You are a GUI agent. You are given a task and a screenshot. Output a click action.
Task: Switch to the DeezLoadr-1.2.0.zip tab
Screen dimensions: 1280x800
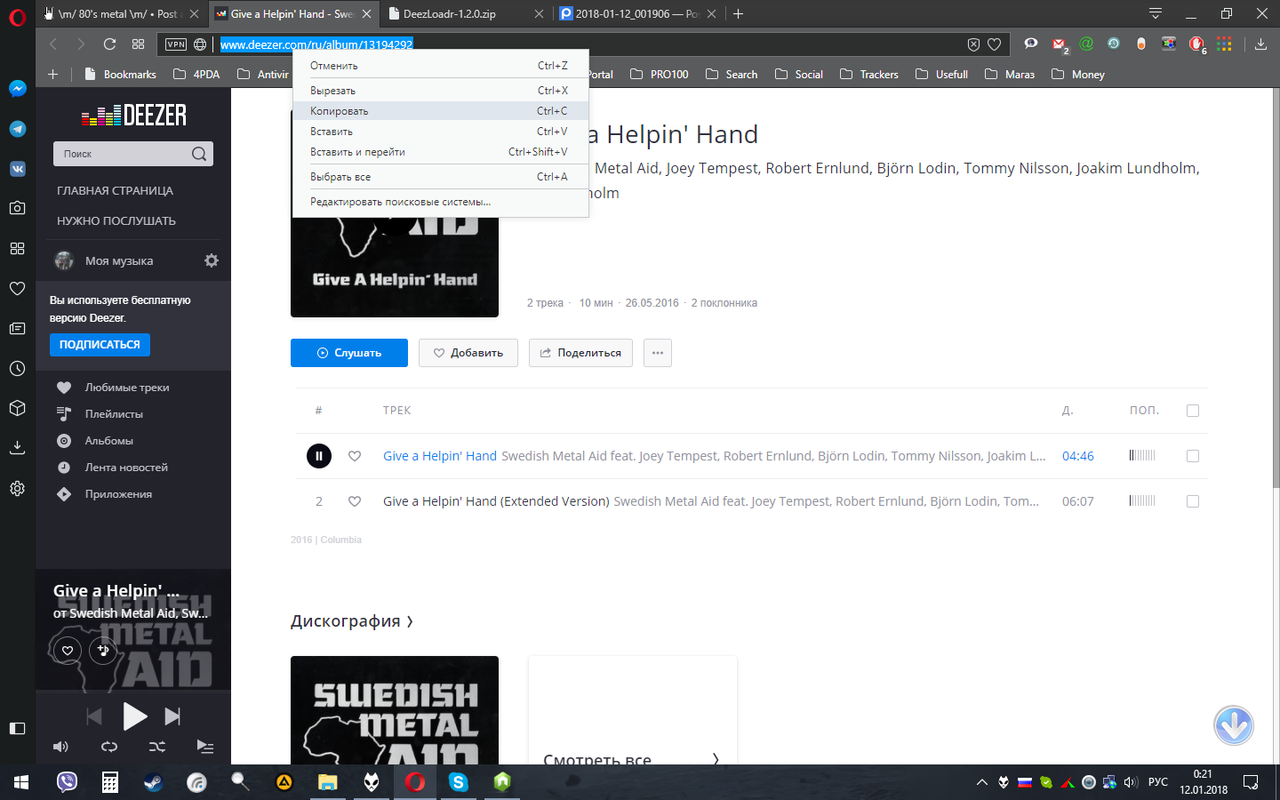pos(467,14)
